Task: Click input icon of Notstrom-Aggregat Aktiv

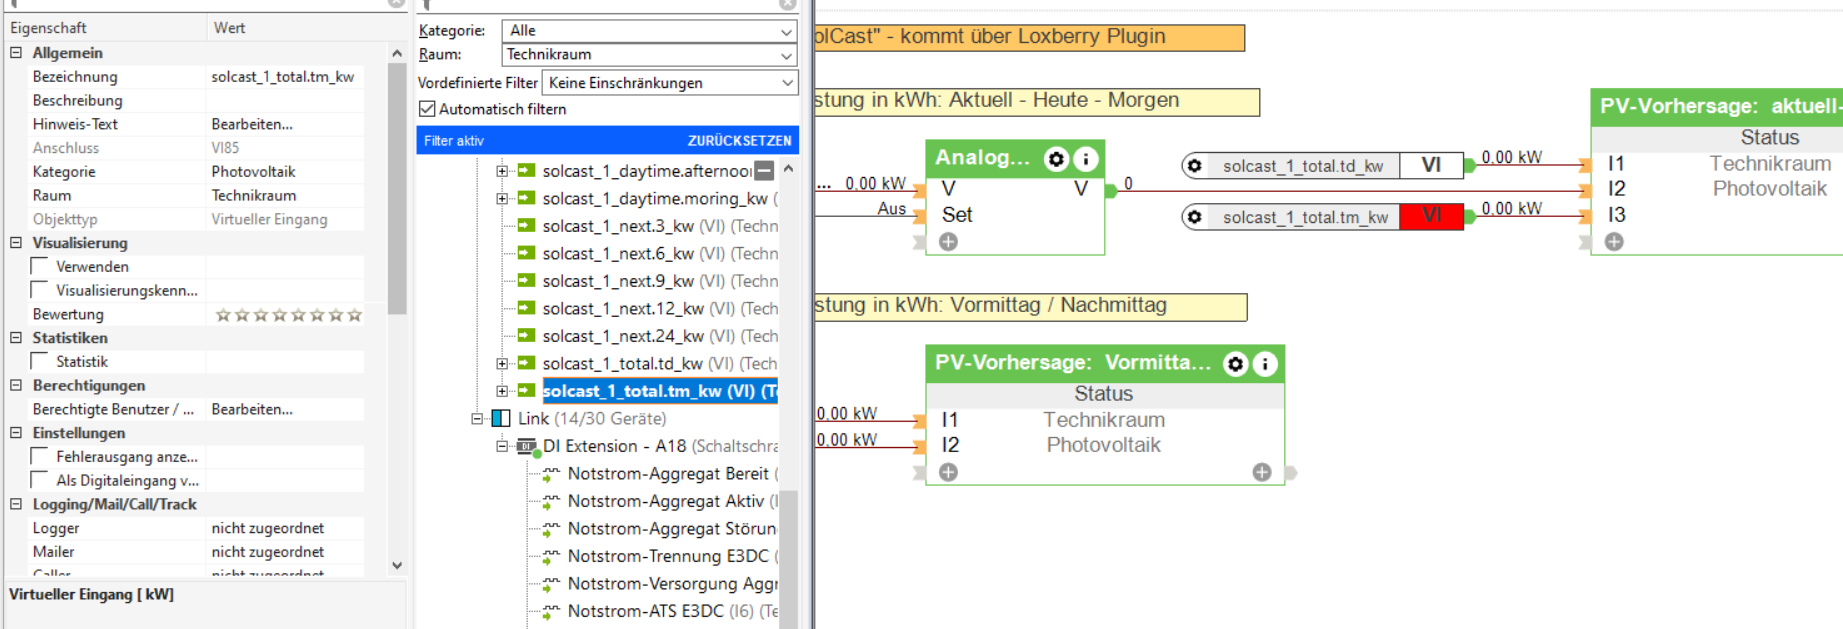Action: 551,501
